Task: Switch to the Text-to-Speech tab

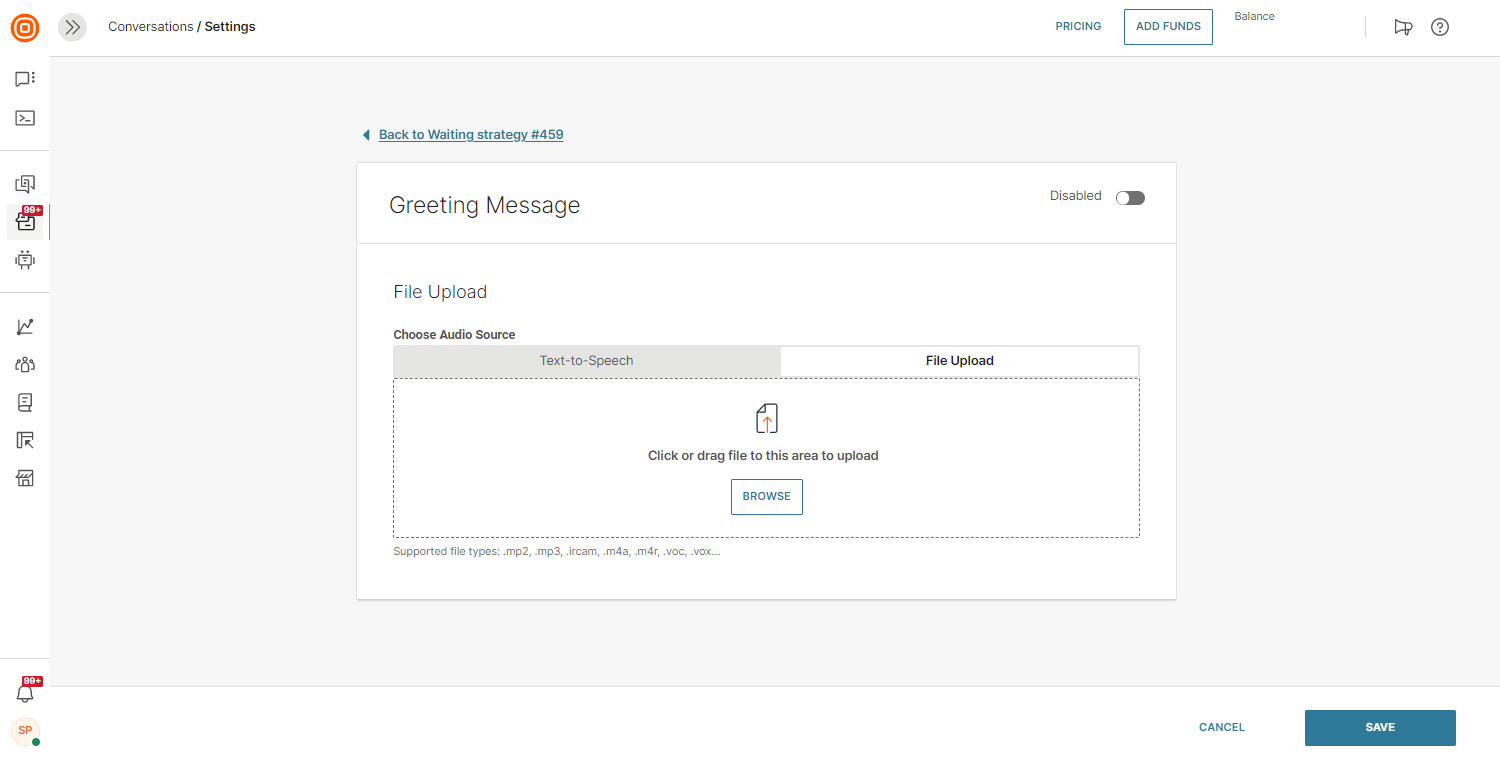Action: pos(587,361)
